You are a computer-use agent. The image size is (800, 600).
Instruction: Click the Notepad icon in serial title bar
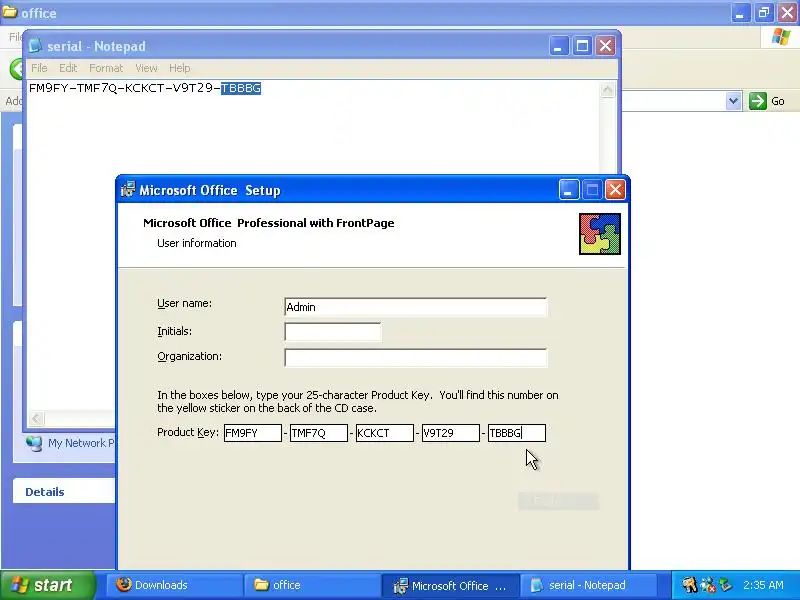coord(35,46)
